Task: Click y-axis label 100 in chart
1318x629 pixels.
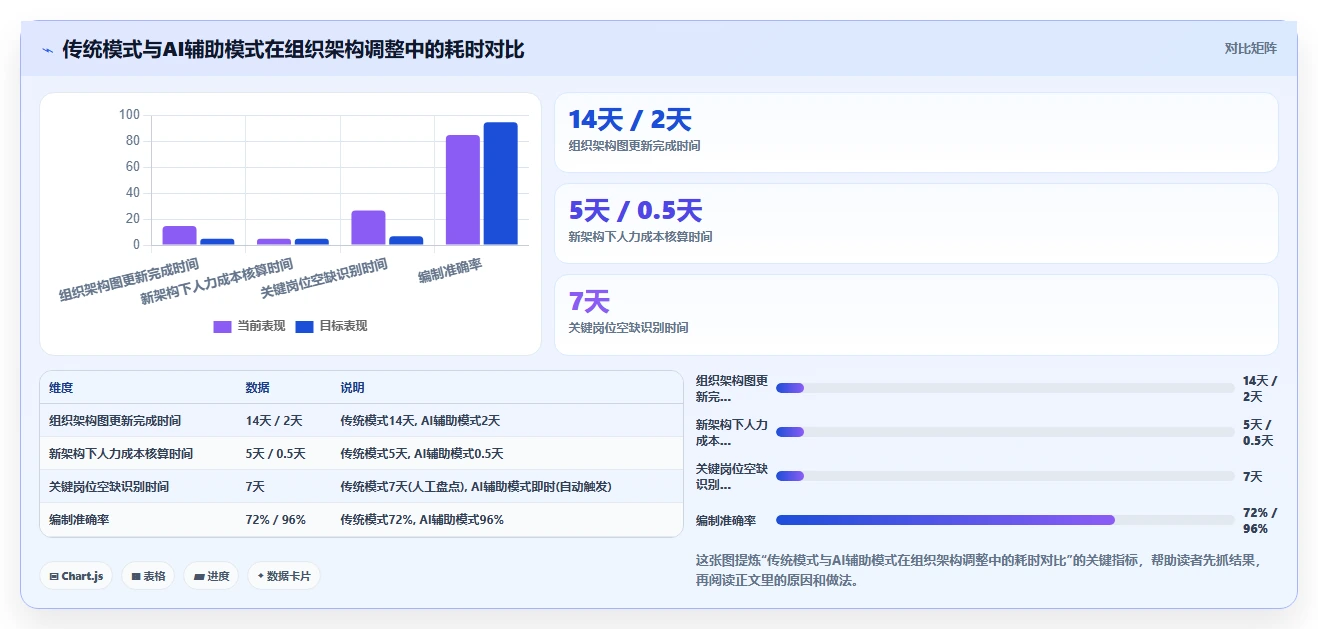Action: coord(129,115)
